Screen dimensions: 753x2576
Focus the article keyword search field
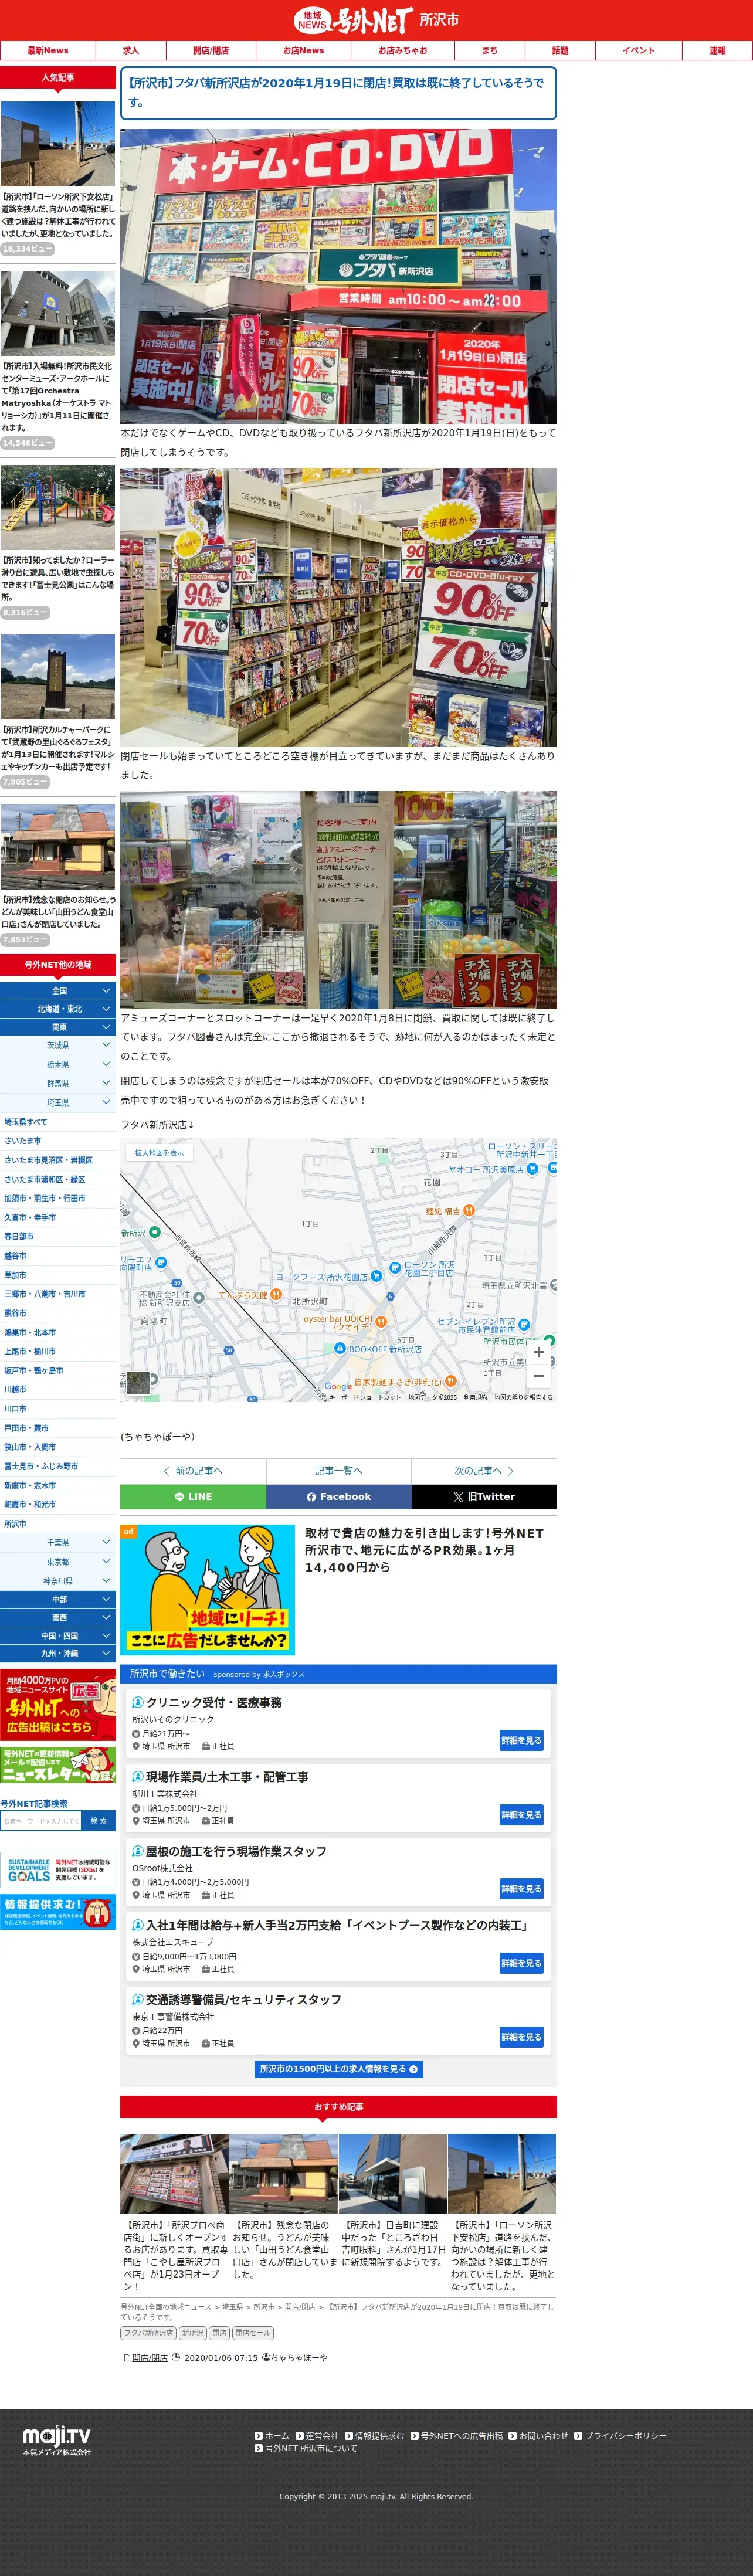(41, 1821)
